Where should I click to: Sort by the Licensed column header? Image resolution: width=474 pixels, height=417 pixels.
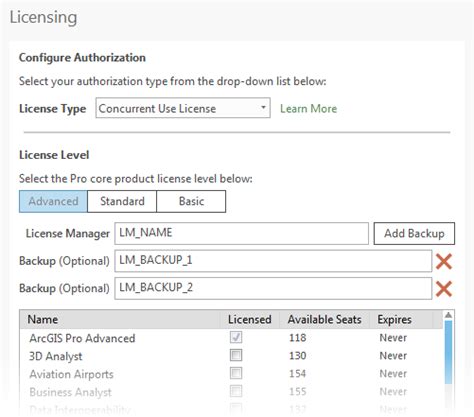(x=250, y=319)
